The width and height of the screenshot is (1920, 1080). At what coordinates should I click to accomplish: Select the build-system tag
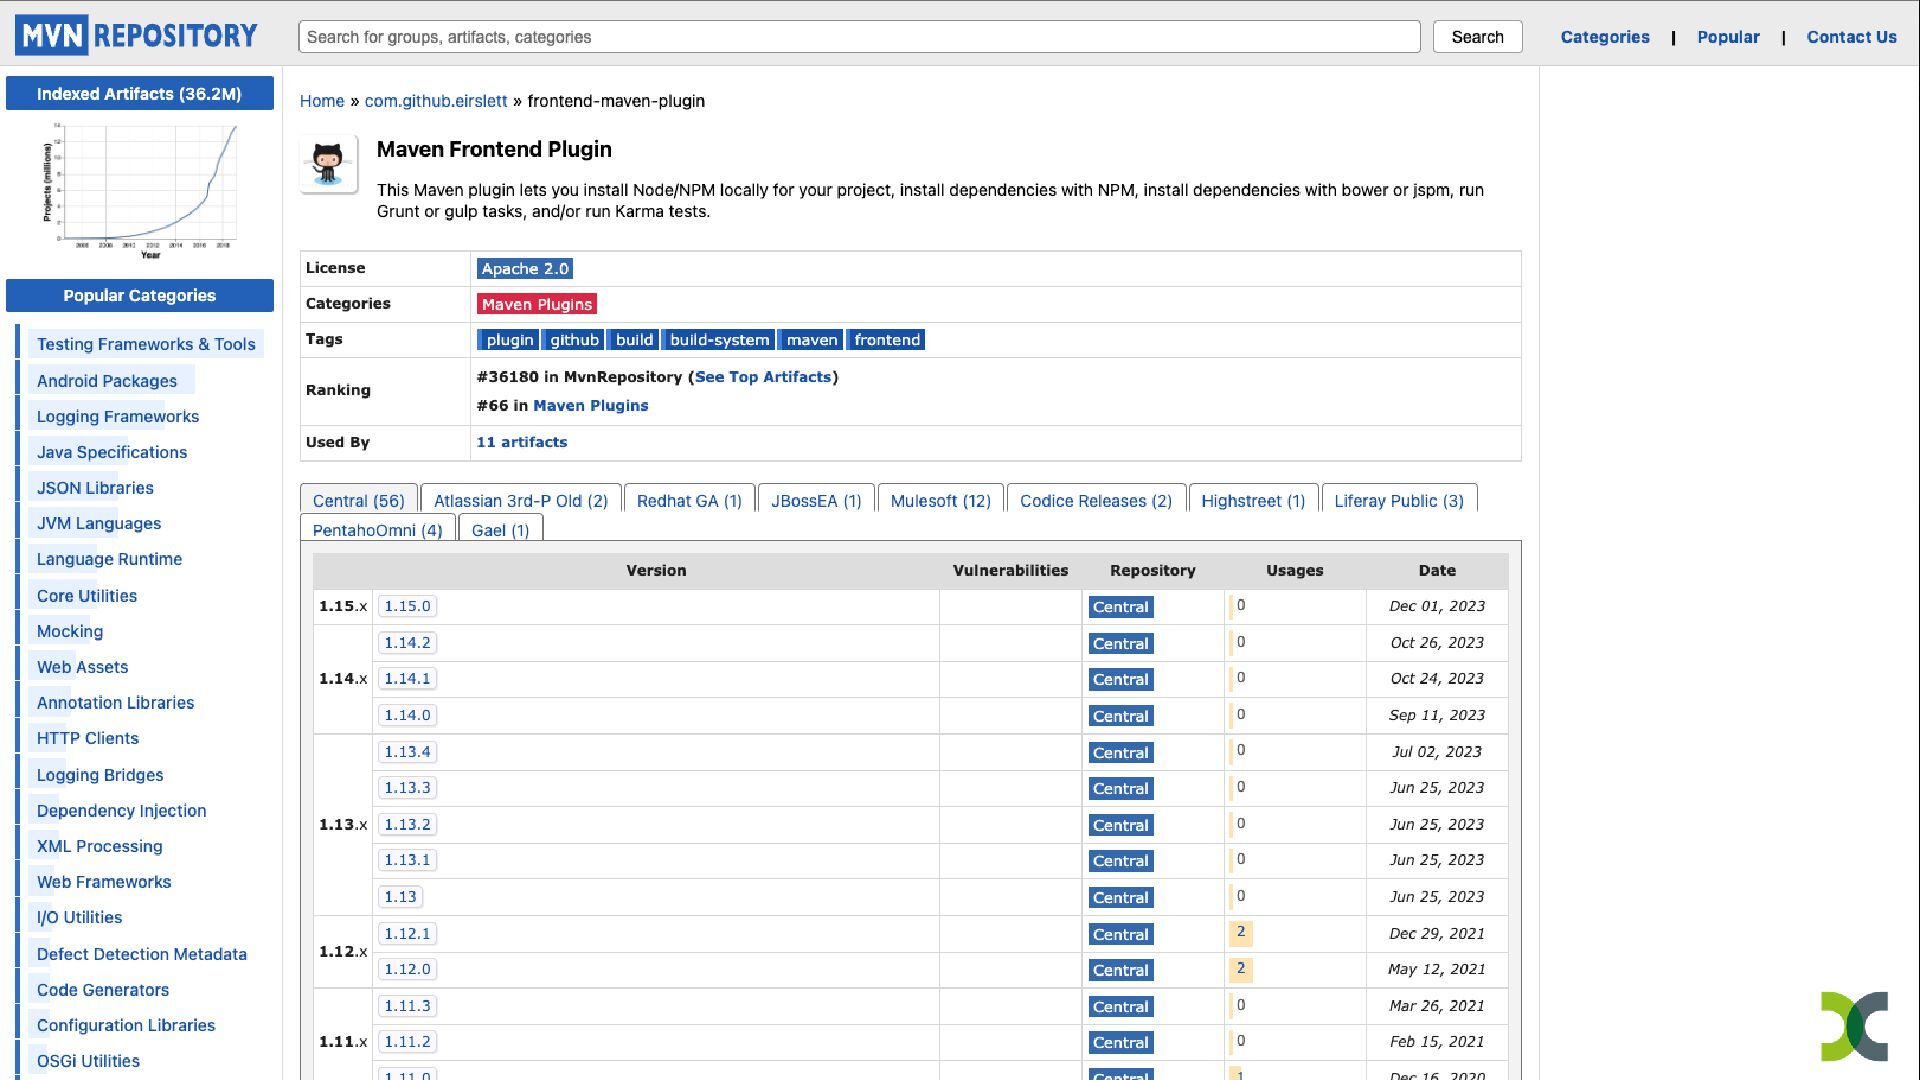click(x=719, y=340)
